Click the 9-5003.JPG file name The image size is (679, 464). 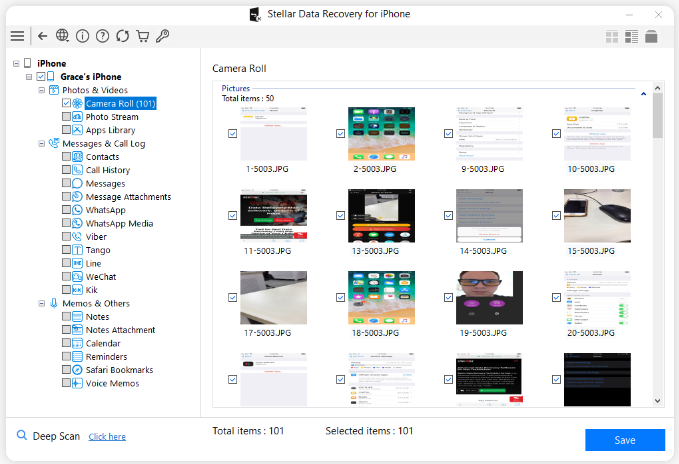coord(482,169)
